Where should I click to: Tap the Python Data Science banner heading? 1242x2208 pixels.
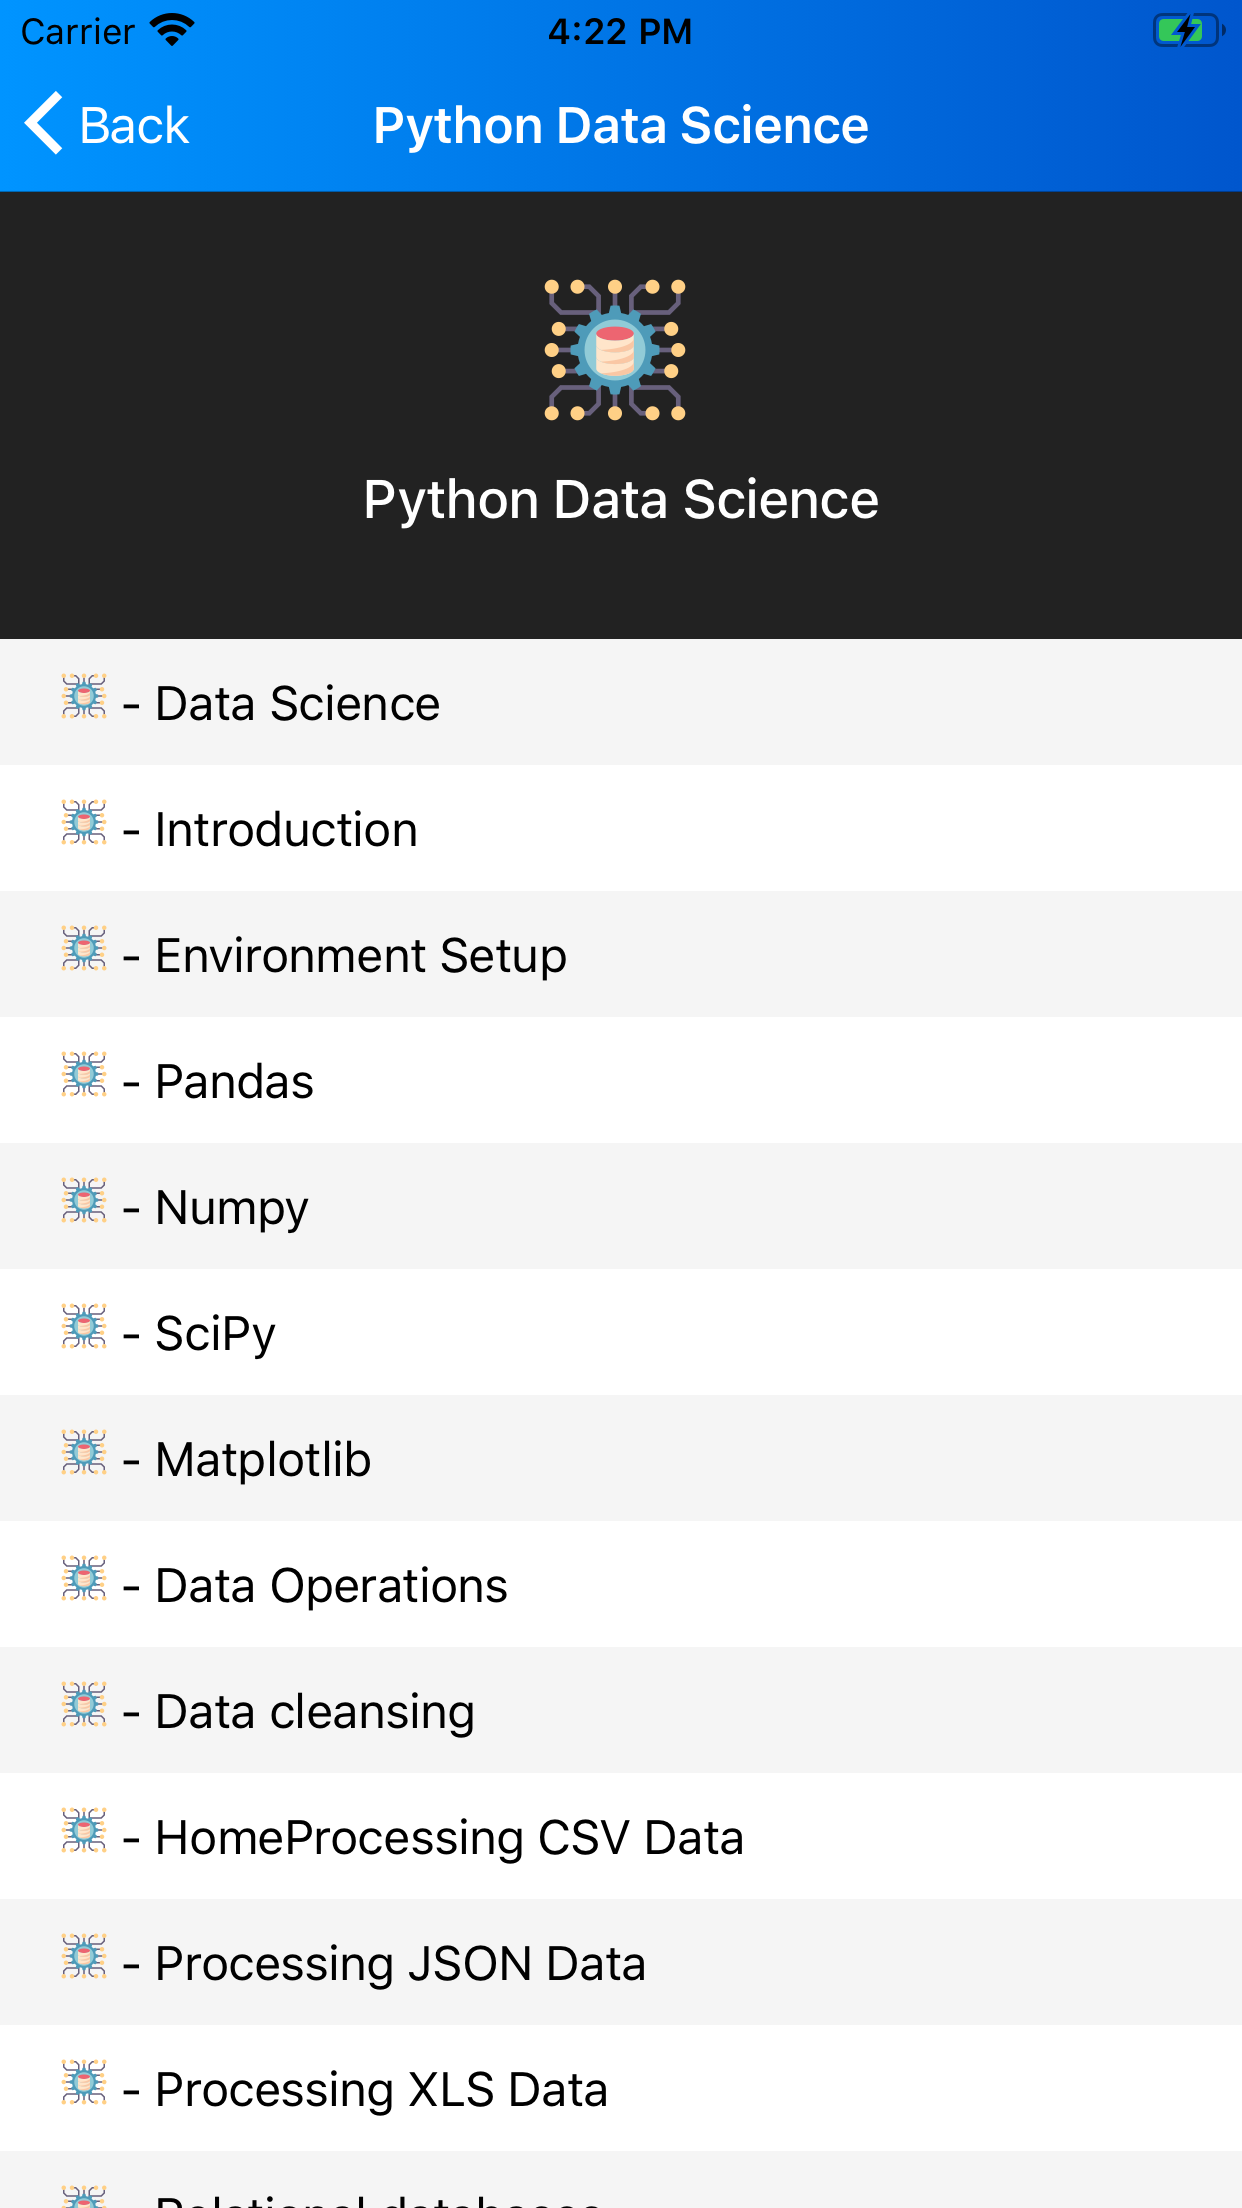pyautogui.click(x=621, y=500)
